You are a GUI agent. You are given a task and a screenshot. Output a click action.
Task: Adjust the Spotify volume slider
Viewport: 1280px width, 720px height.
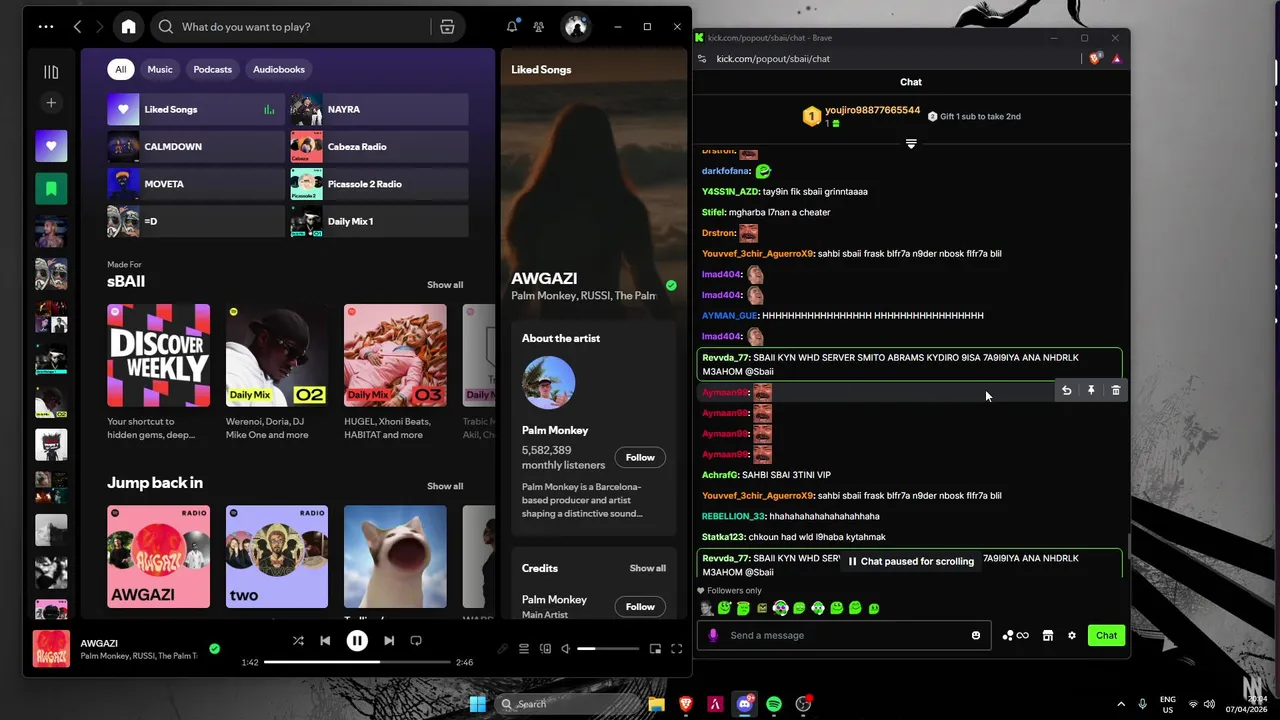(606, 649)
